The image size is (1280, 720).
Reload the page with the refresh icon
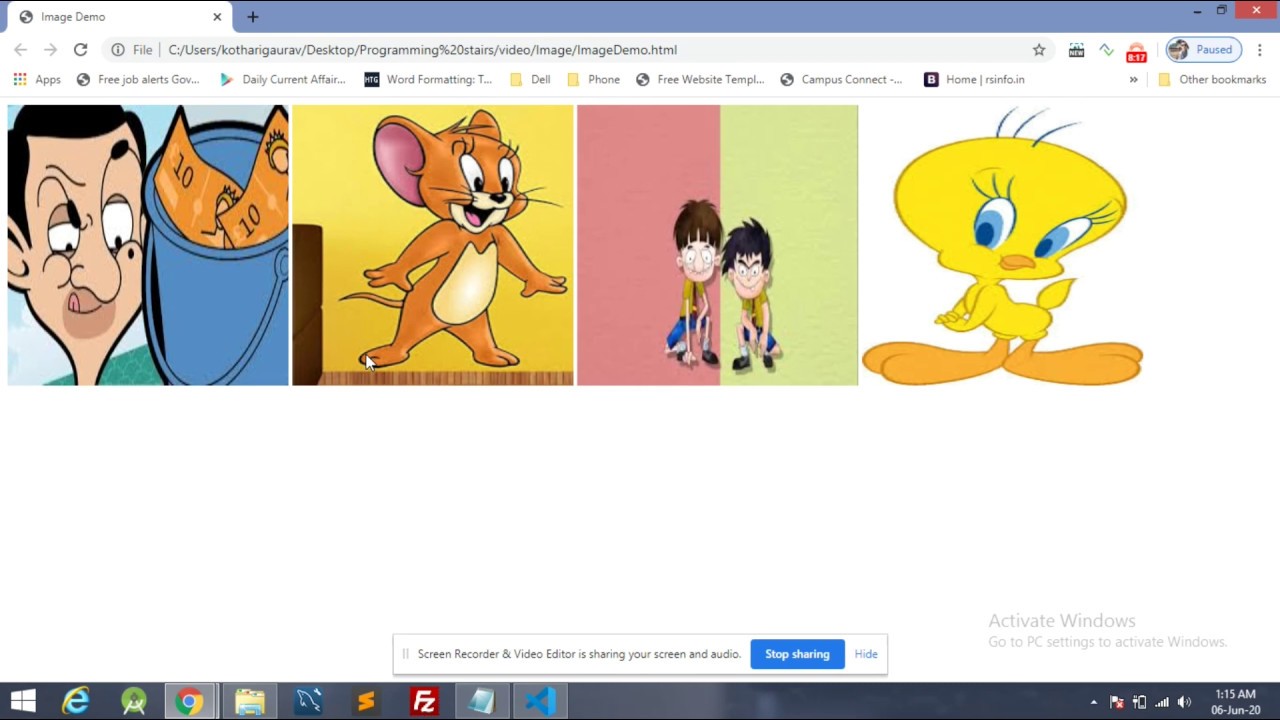[x=80, y=49]
